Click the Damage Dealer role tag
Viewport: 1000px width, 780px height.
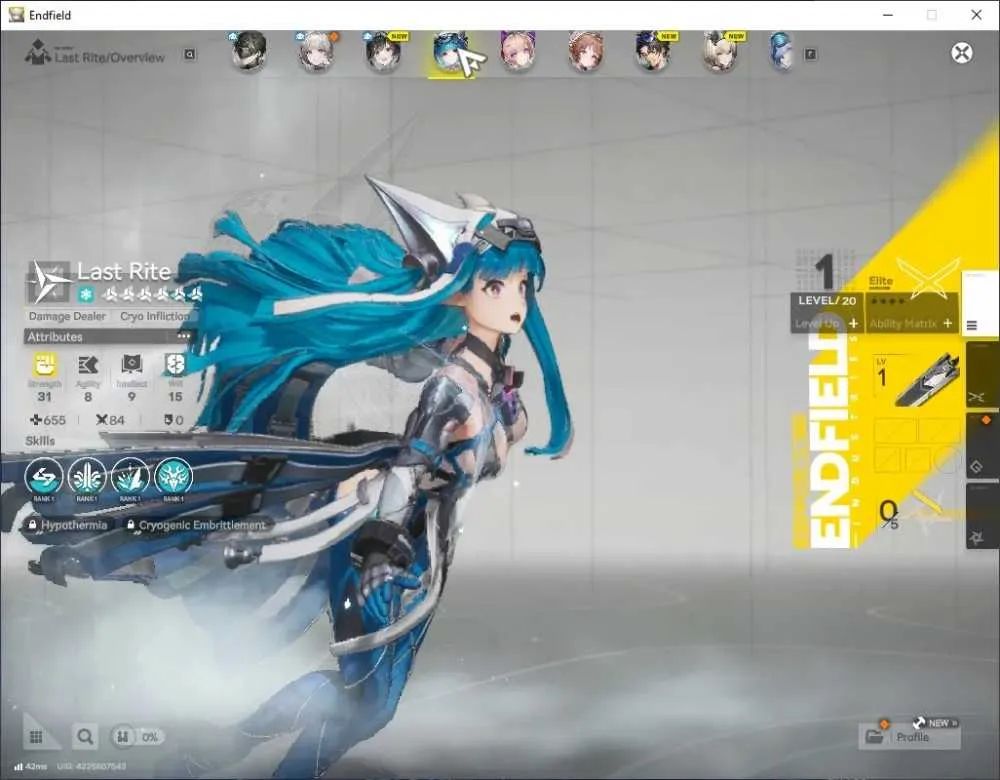(x=67, y=316)
